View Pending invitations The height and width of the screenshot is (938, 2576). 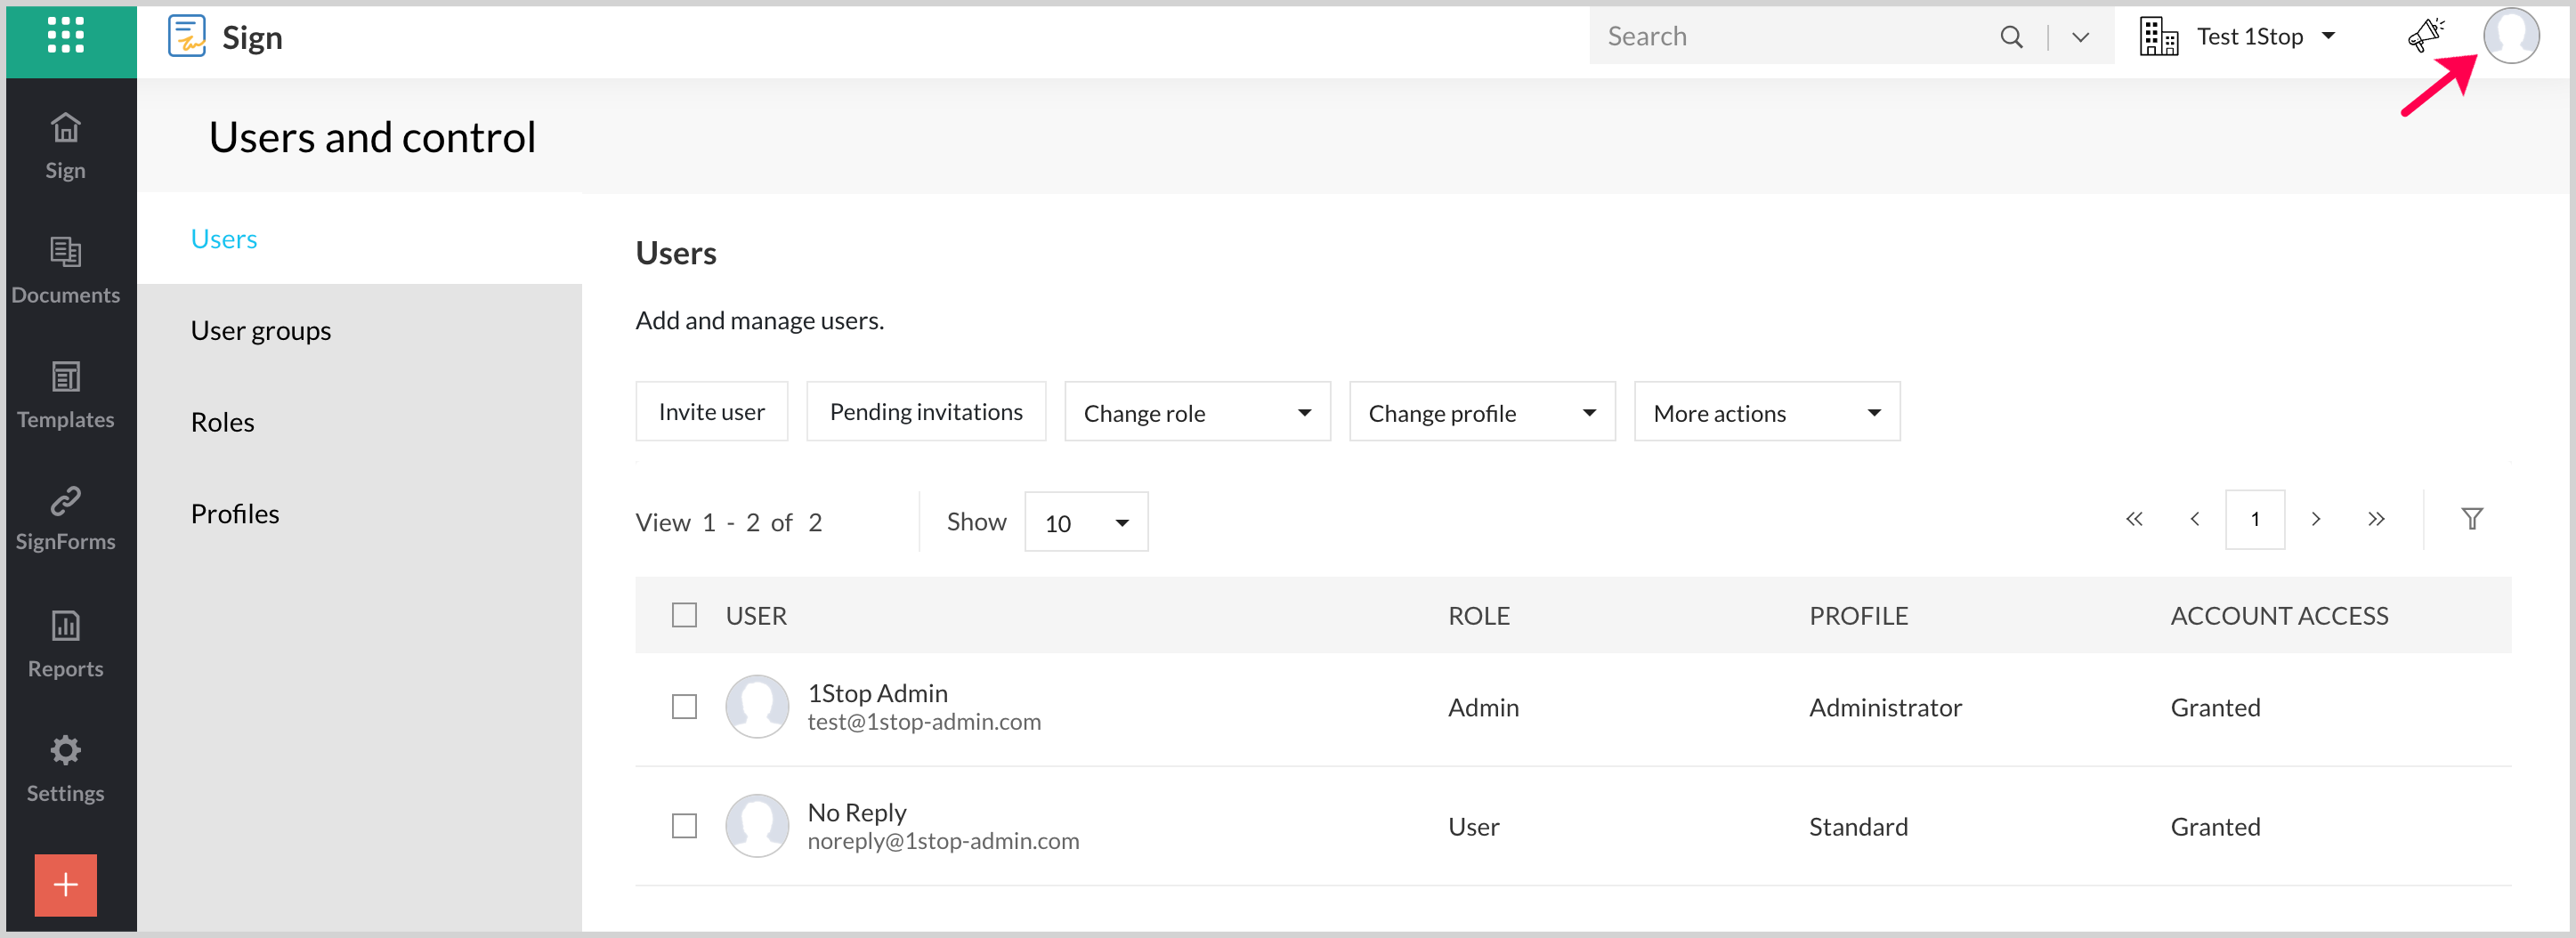coord(925,412)
